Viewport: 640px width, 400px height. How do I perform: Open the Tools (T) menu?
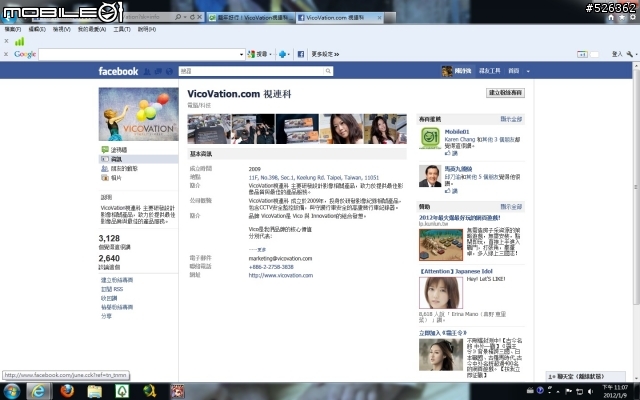click(x=122, y=29)
